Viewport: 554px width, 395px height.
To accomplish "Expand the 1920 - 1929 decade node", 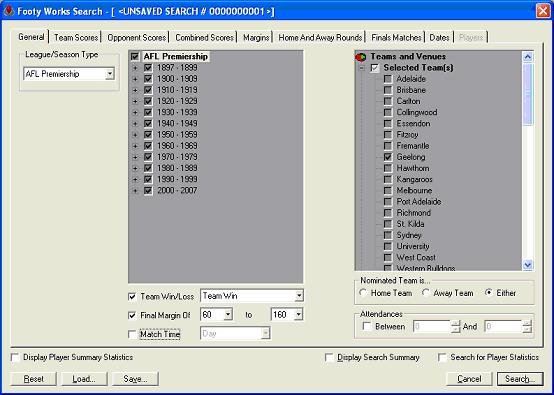I will 135,101.
